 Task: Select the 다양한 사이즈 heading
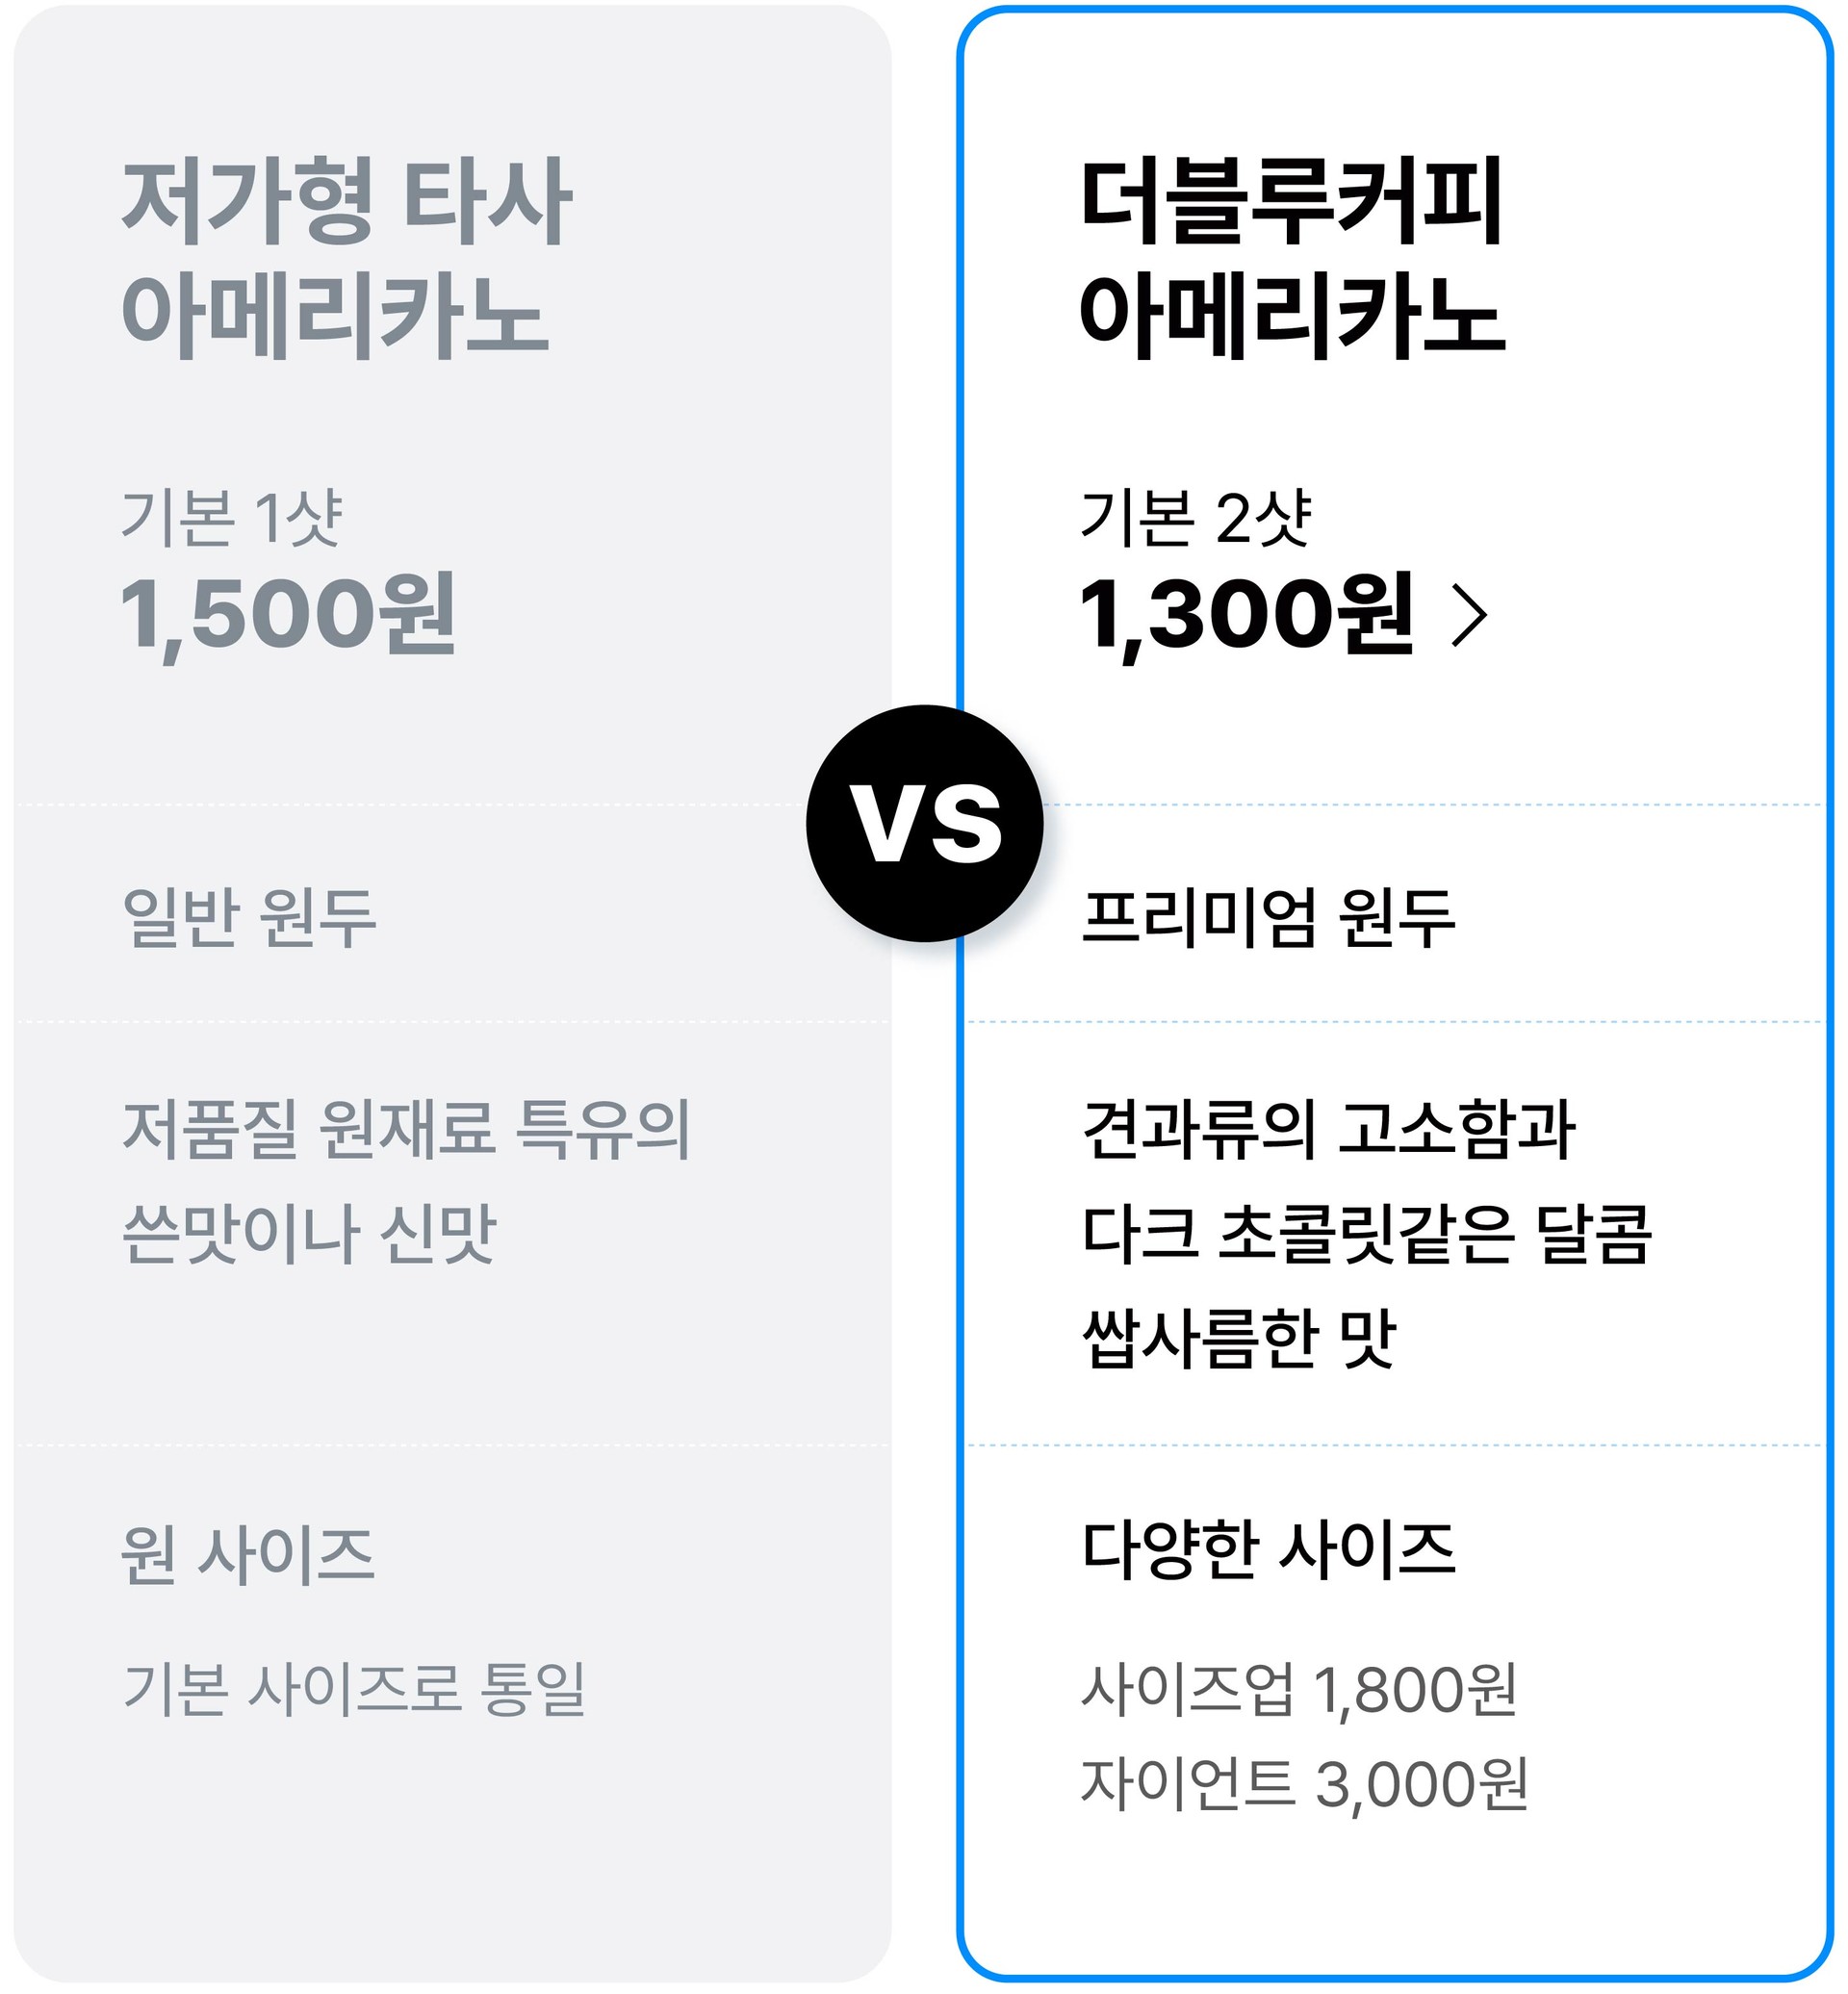click(x=1268, y=1551)
